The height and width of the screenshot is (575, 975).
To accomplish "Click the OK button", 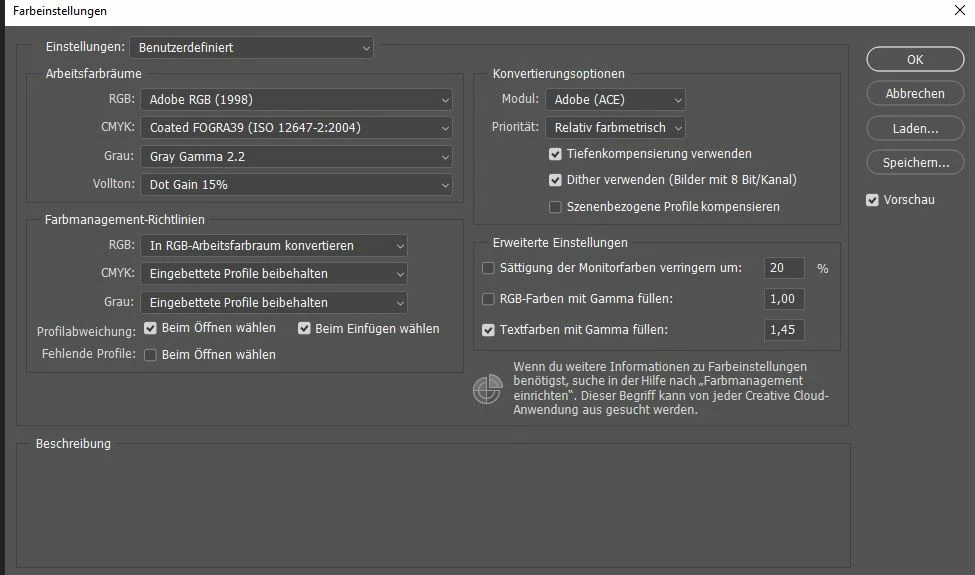I will tap(915, 60).
